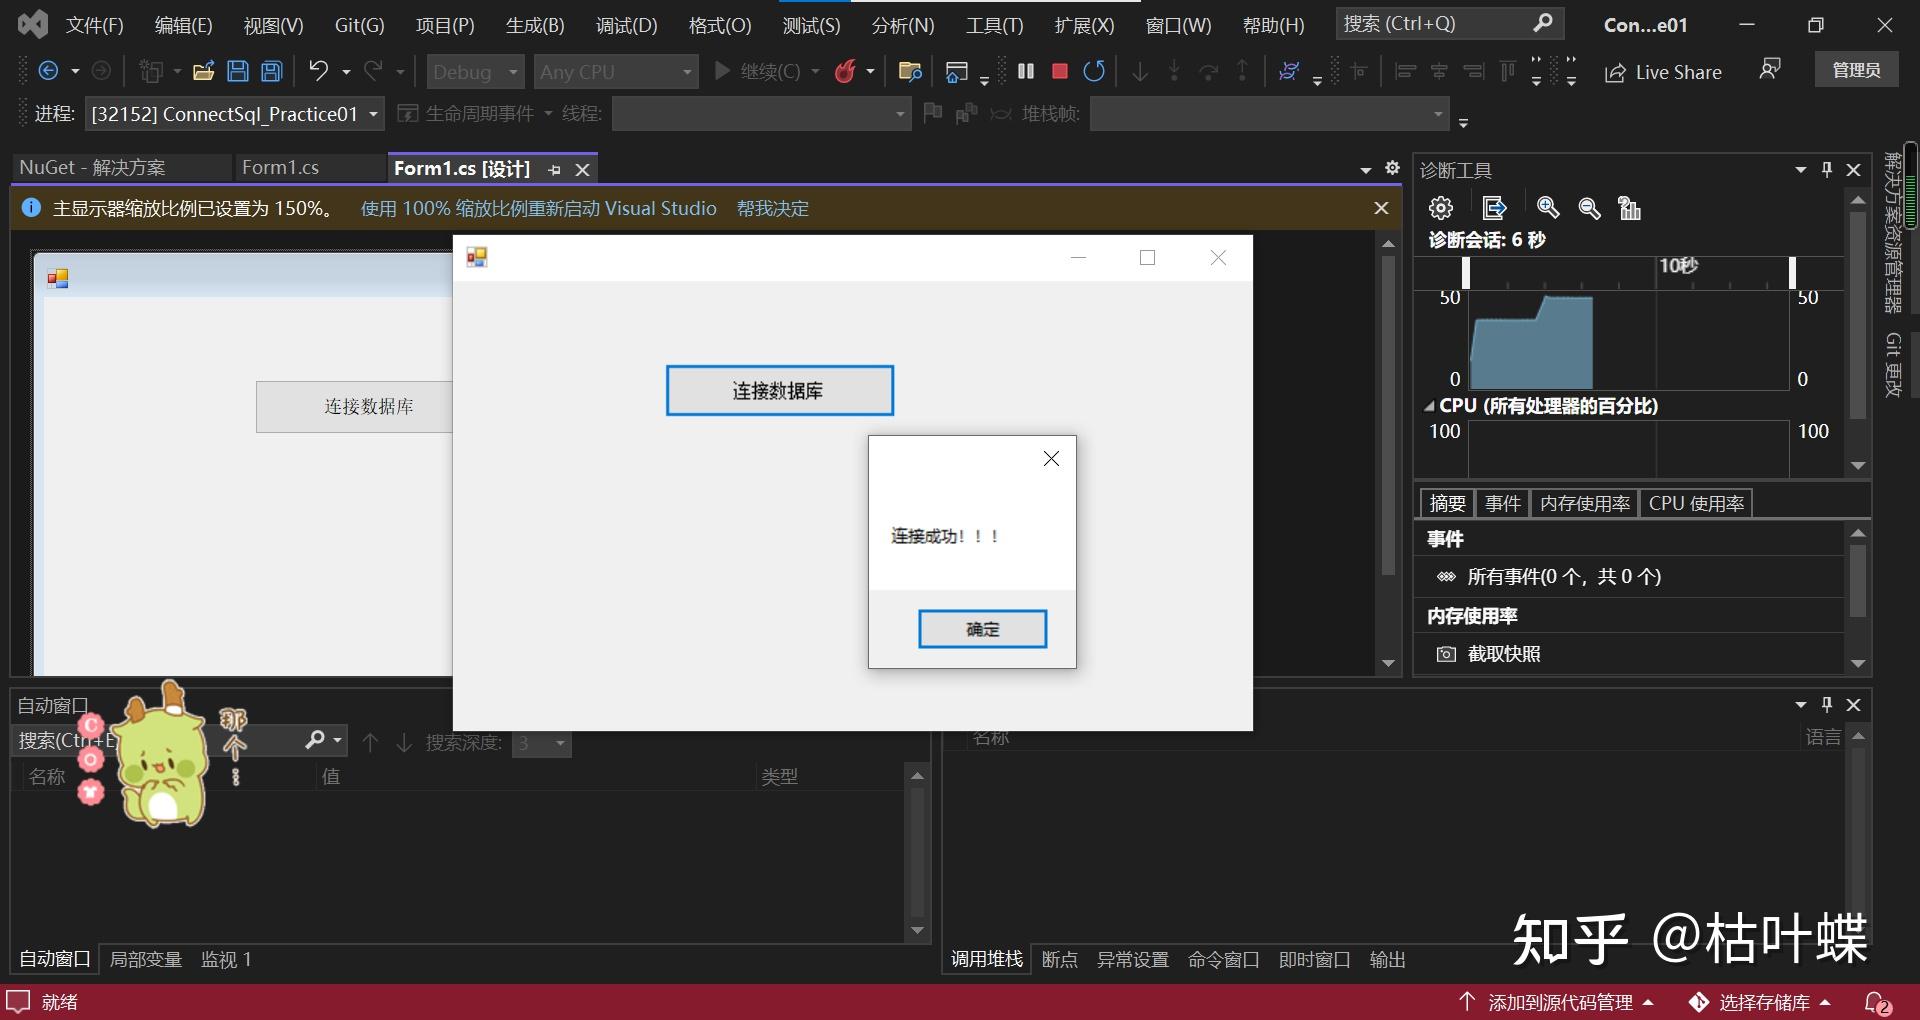This screenshot has width=1920, height=1020.
Task: Pin the diagnostic tools panel
Action: (x=1827, y=170)
